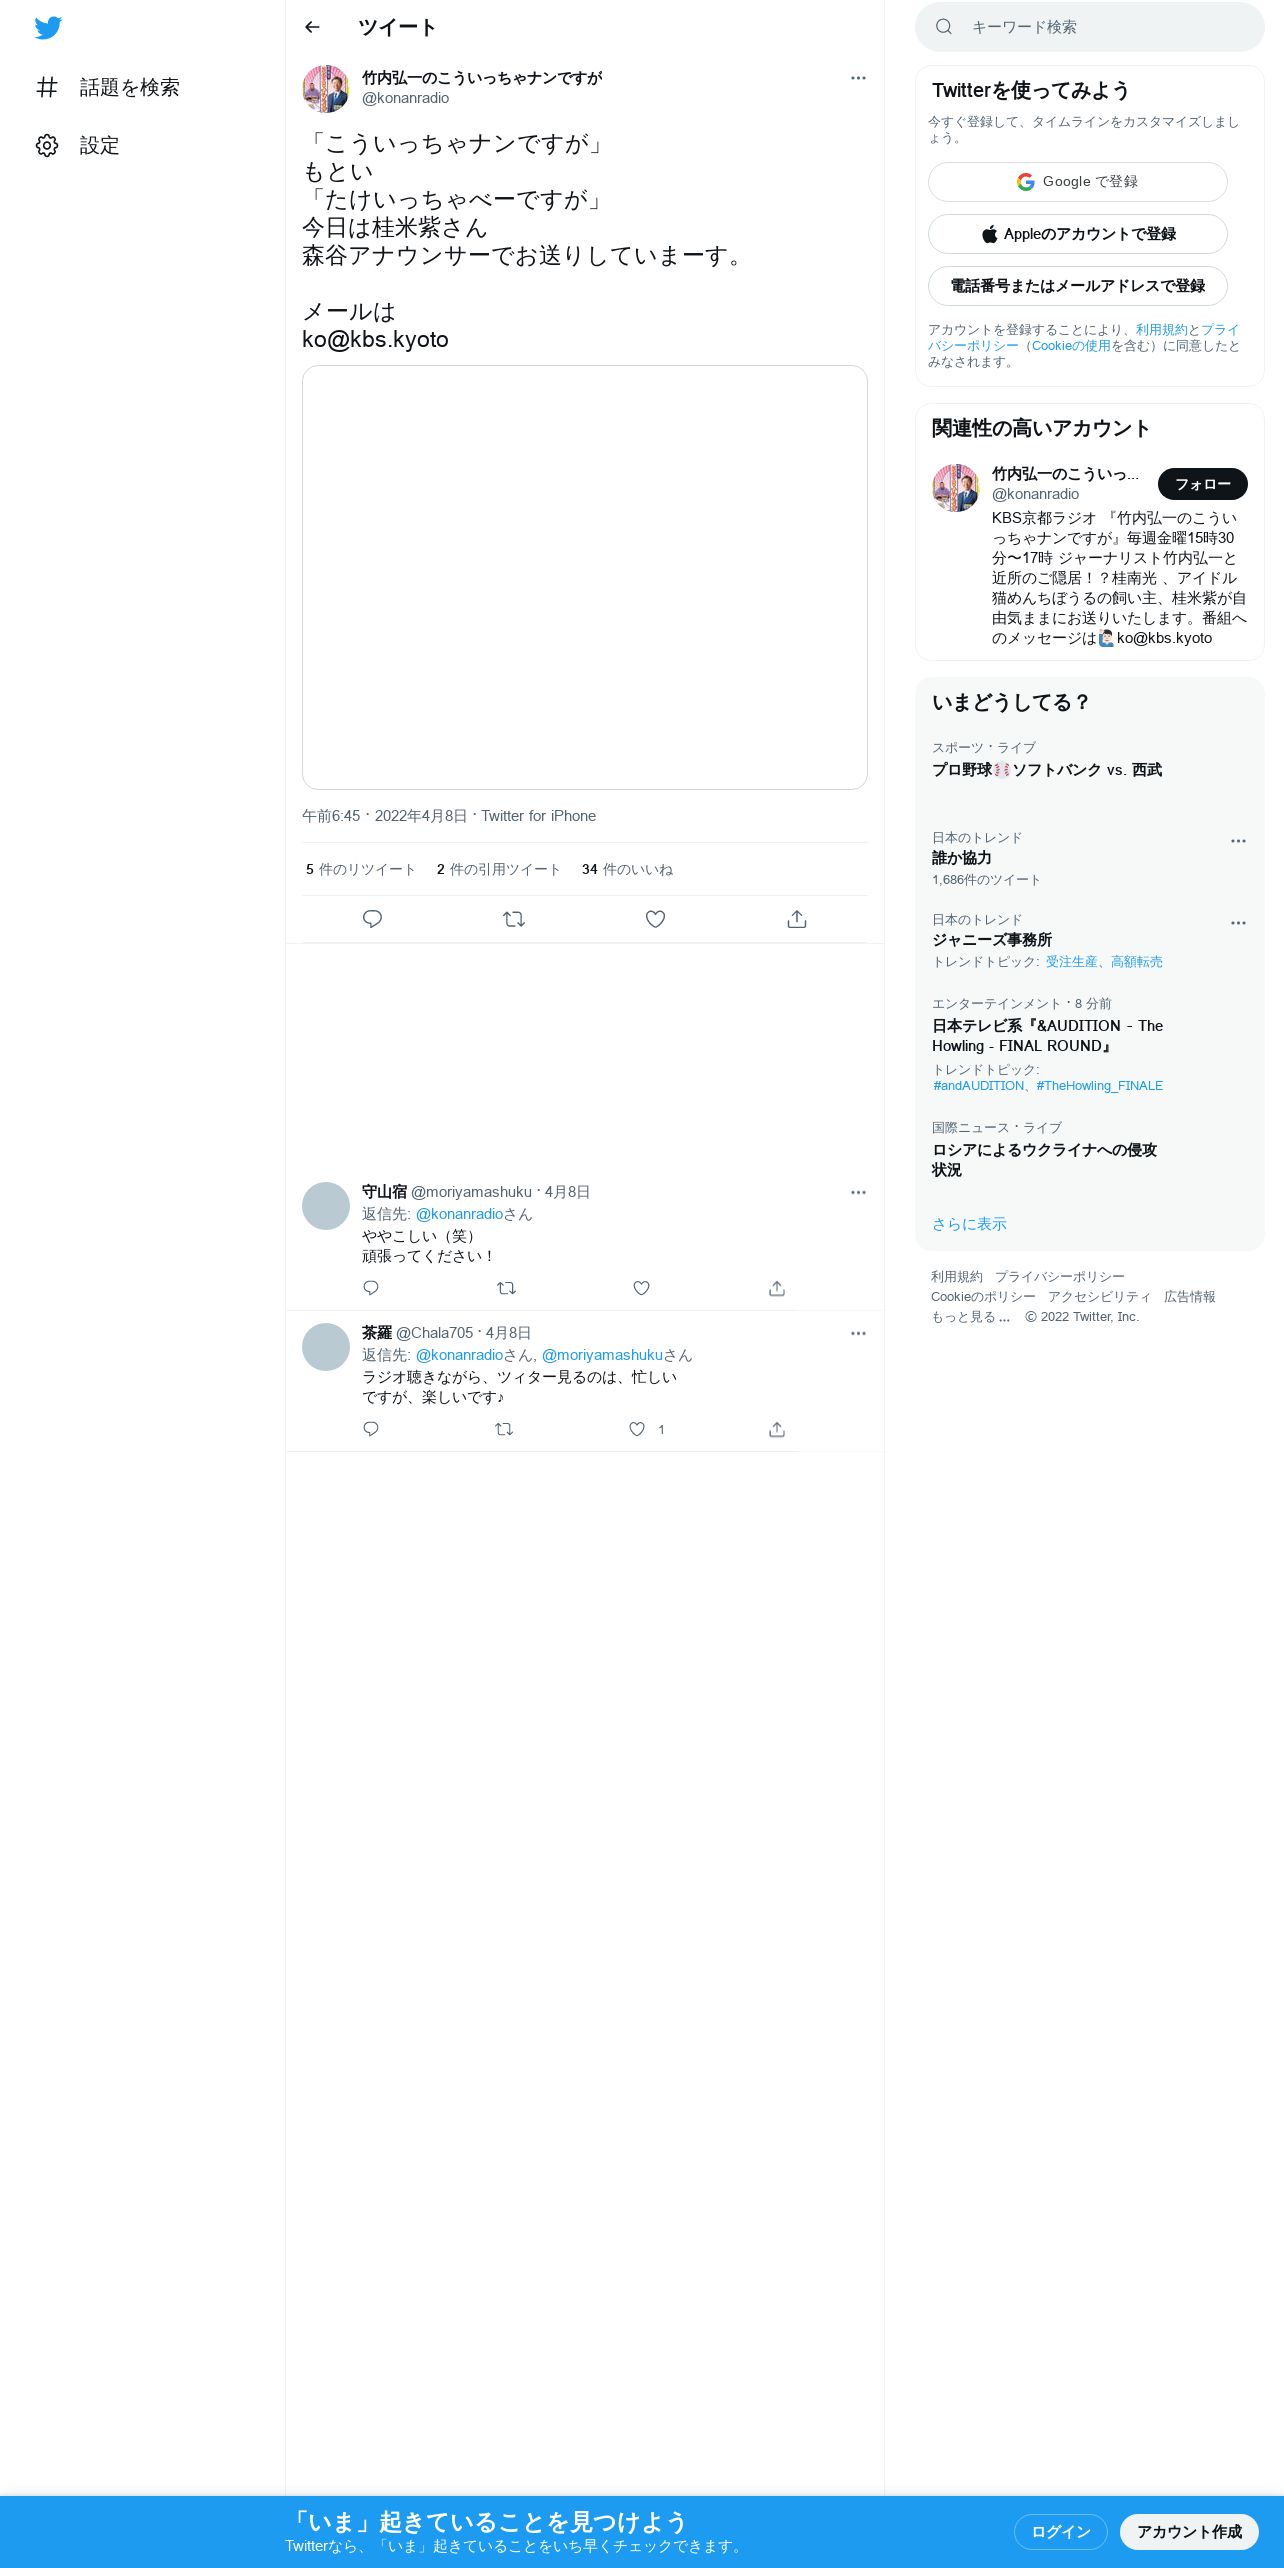Reply to 茶羅's tweet
The height and width of the screenshot is (2568, 1284).
tap(371, 1429)
